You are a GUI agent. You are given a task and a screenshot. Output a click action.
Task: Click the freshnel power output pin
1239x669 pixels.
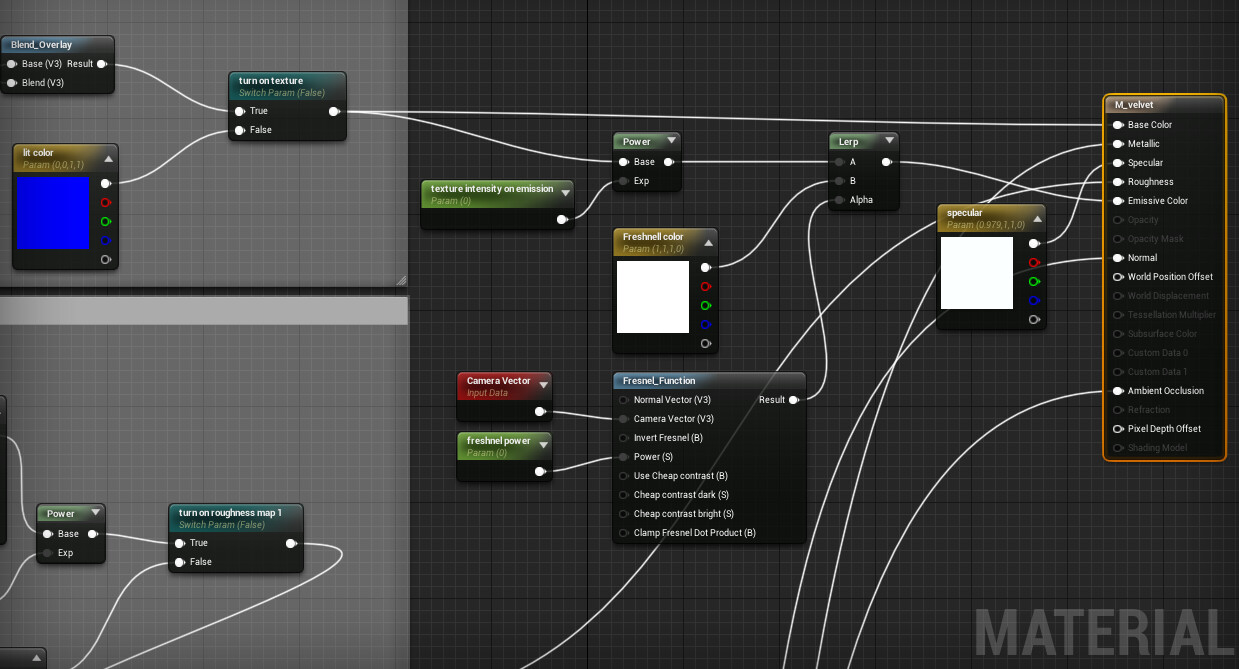point(540,471)
